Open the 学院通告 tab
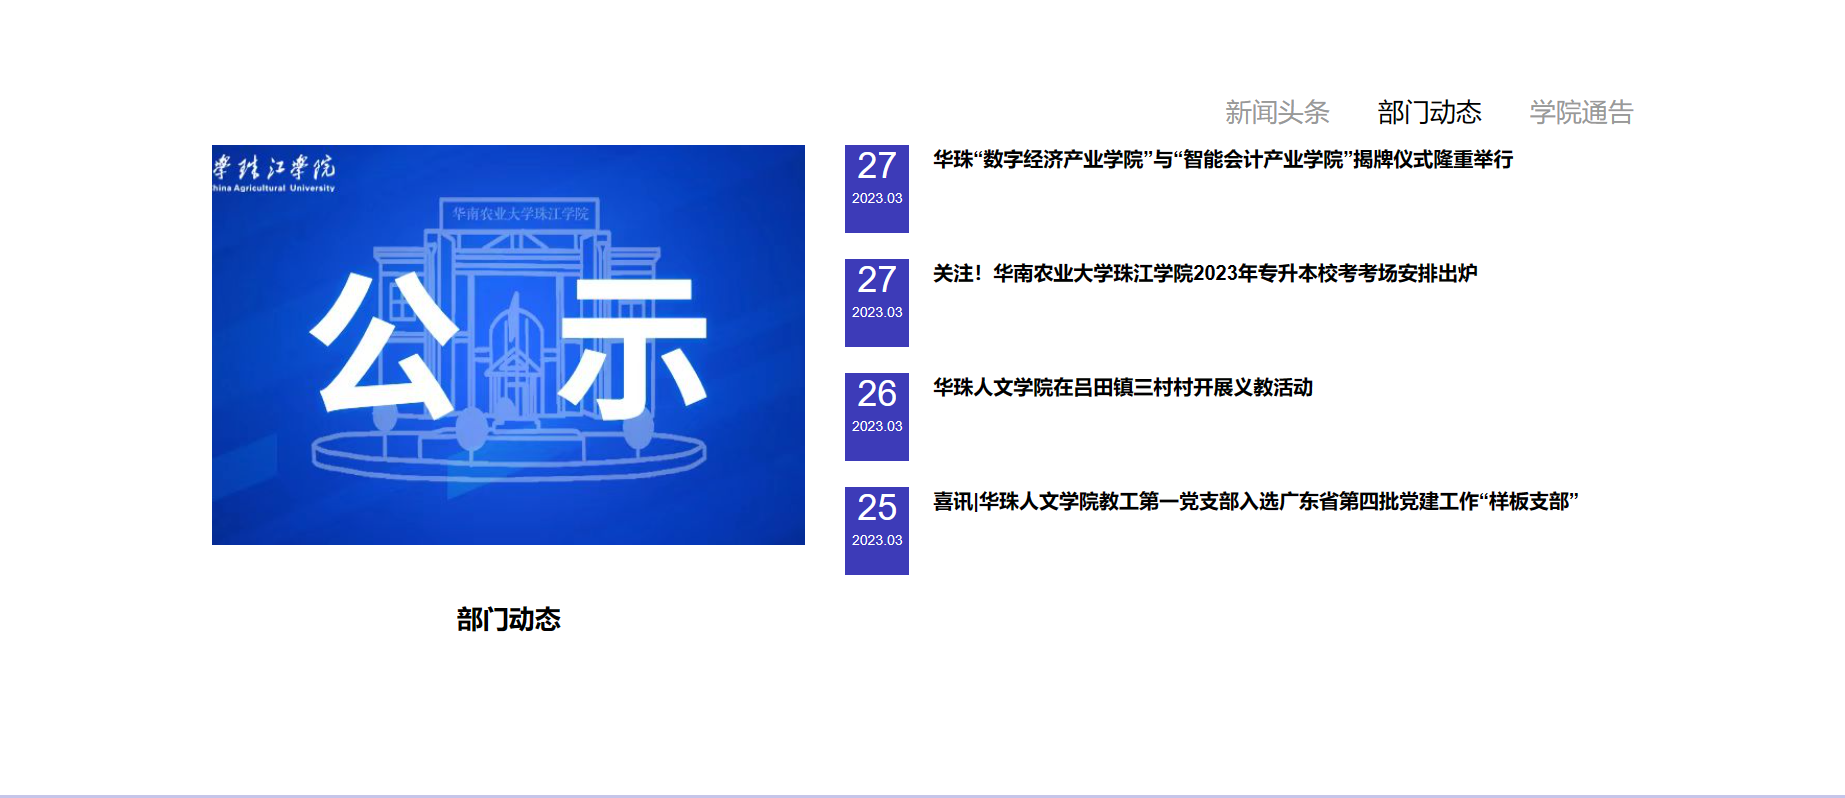Viewport: 1845px width, 798px height. [1581, 112]
